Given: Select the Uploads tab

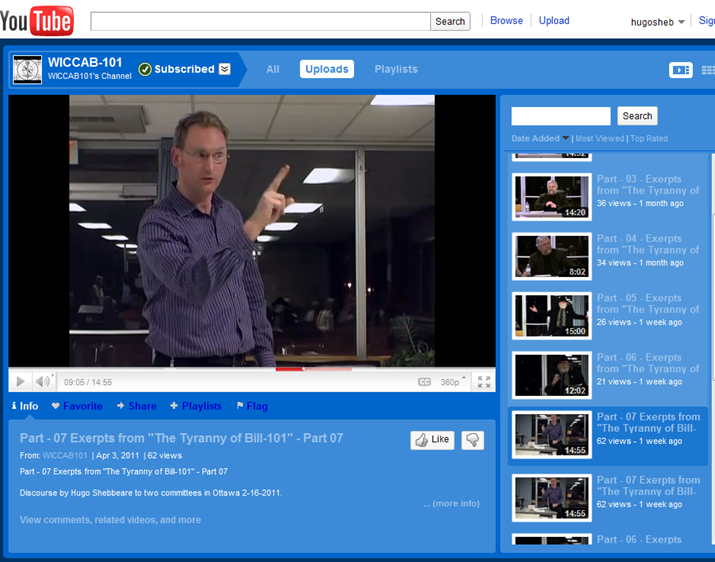Looking at the screenshot, I should coord(326,69).
